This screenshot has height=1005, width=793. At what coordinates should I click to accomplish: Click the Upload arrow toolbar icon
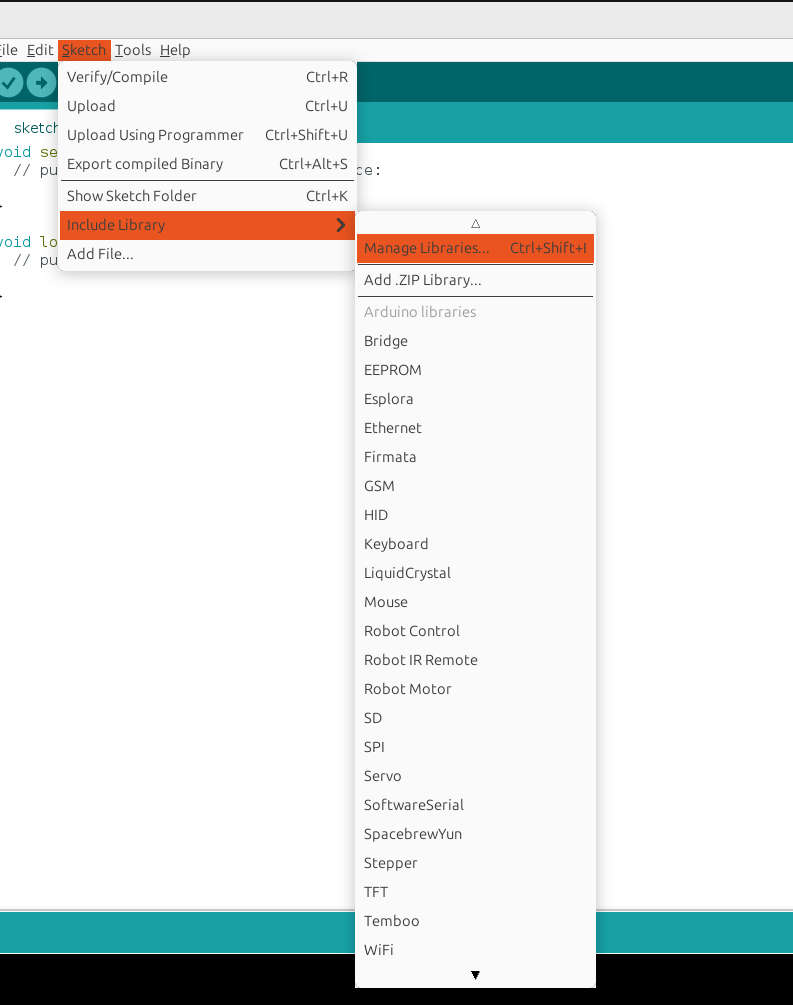point(42,83)
